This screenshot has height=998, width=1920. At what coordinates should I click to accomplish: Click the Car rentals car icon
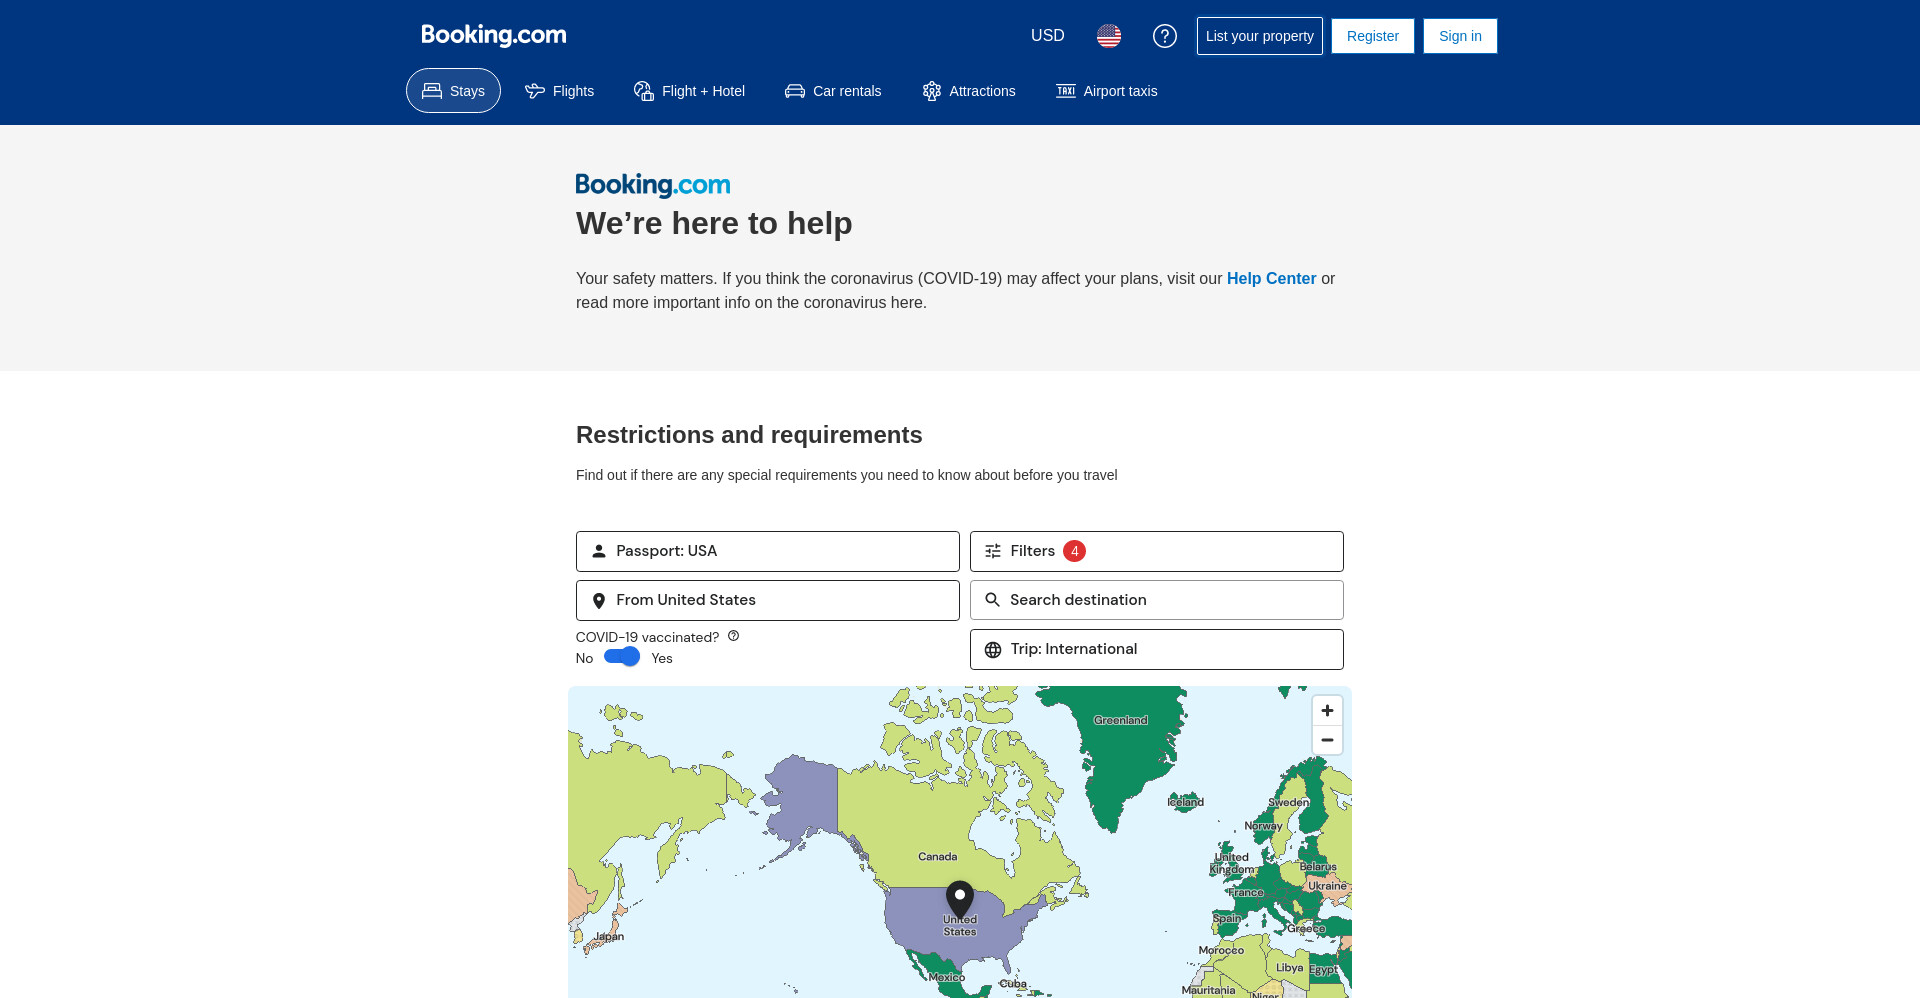coord(795,91)
